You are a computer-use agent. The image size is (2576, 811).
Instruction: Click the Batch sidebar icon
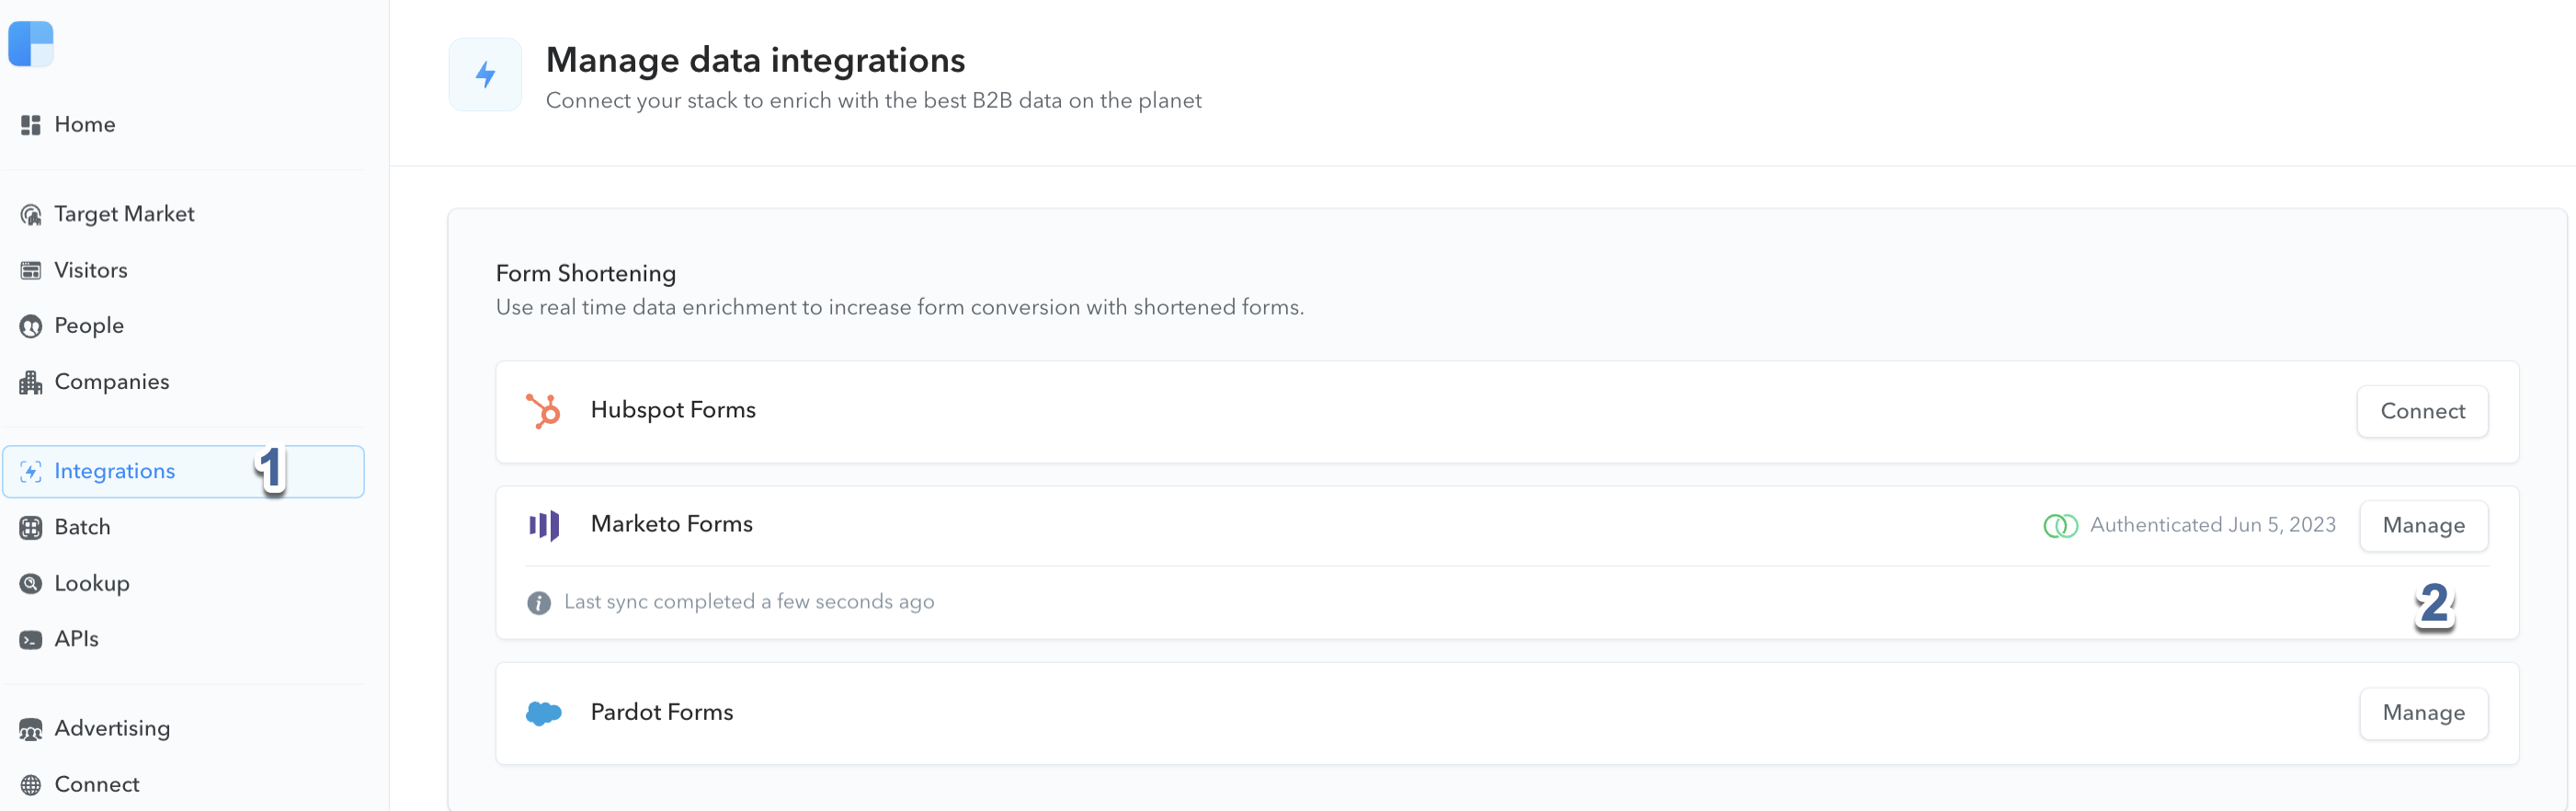coord(31,528)
